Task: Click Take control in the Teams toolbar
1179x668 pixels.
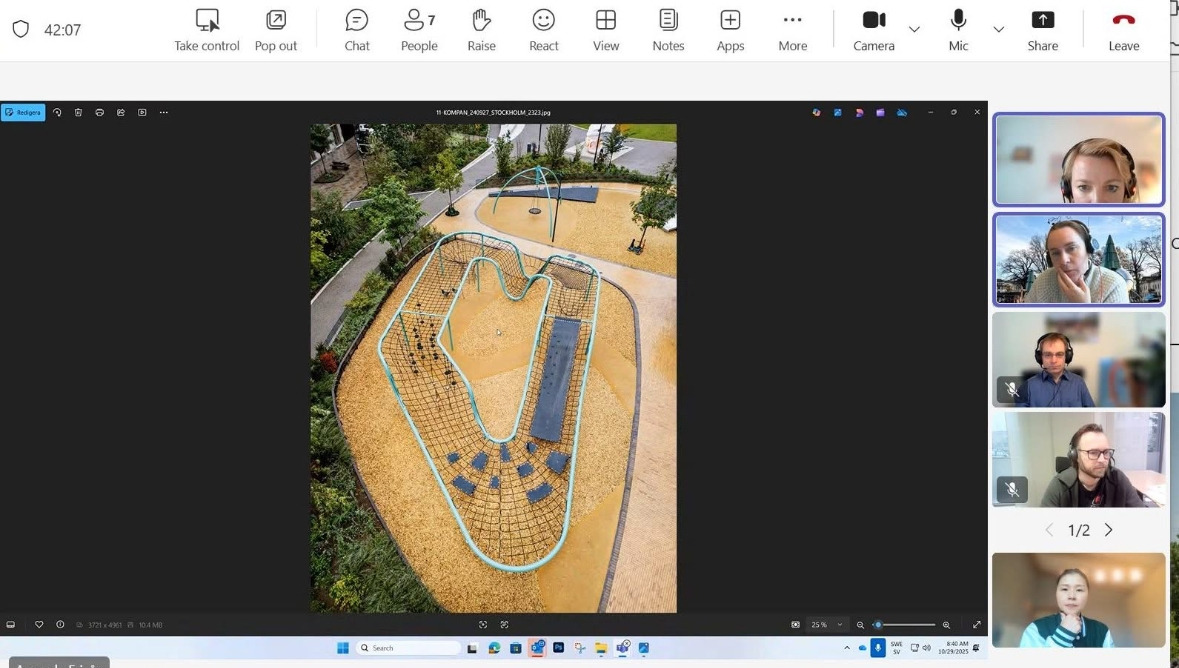Action: click(207, 30)
